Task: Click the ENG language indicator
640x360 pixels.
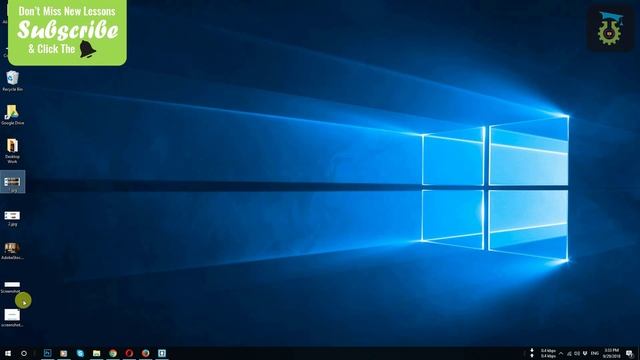Action: click(x=595, y=353)
